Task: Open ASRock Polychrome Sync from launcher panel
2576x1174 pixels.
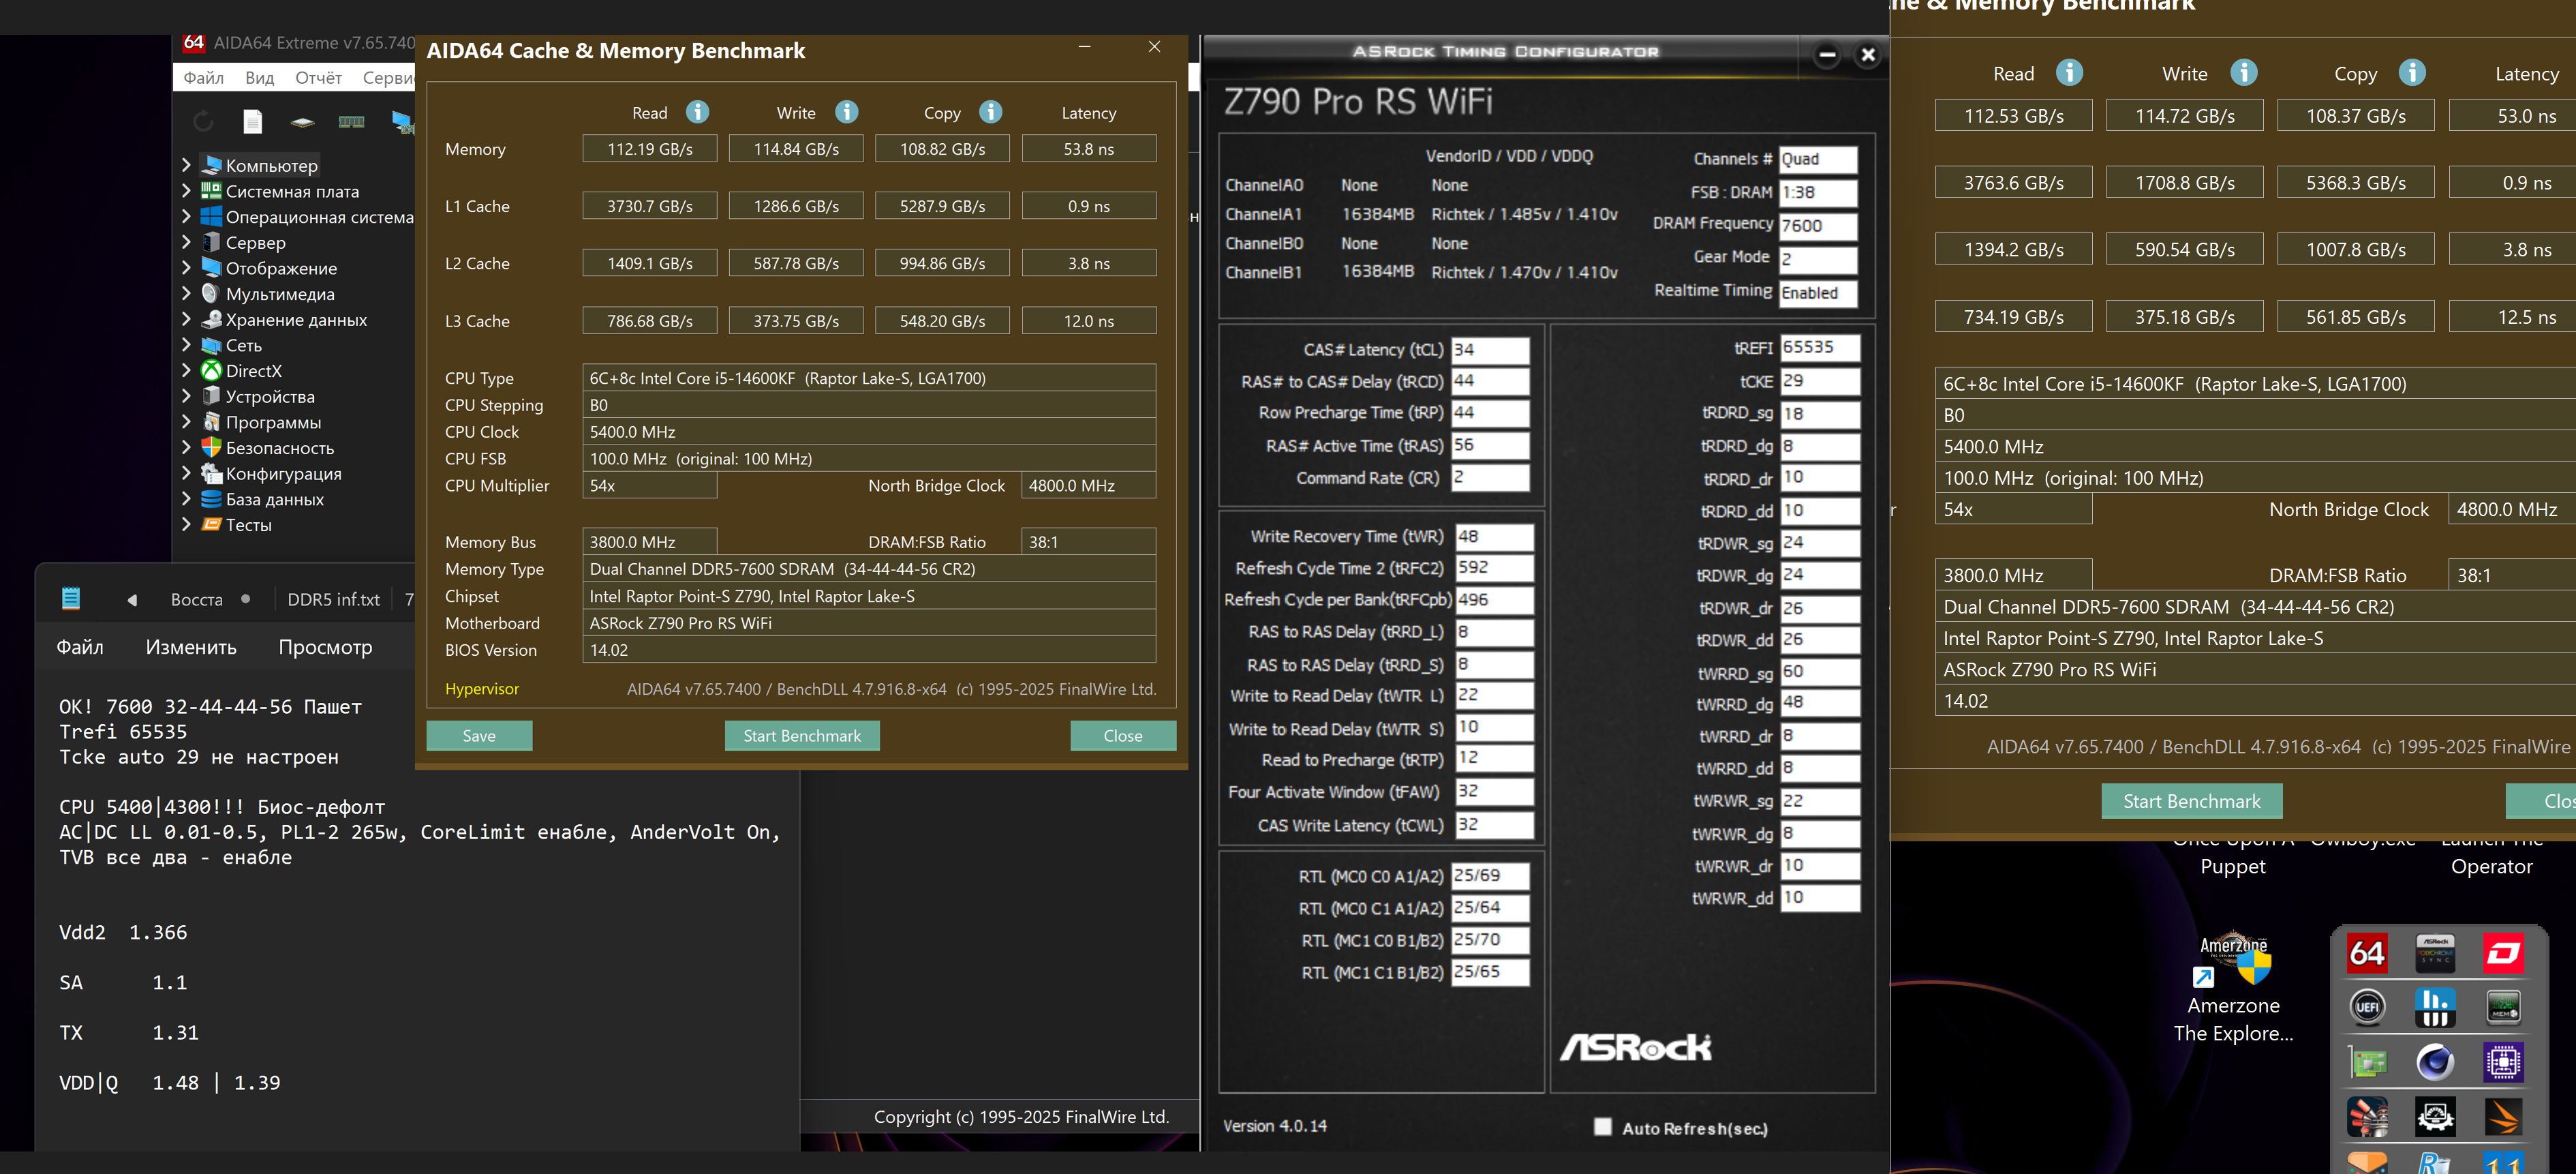Action: (2434, 953)
